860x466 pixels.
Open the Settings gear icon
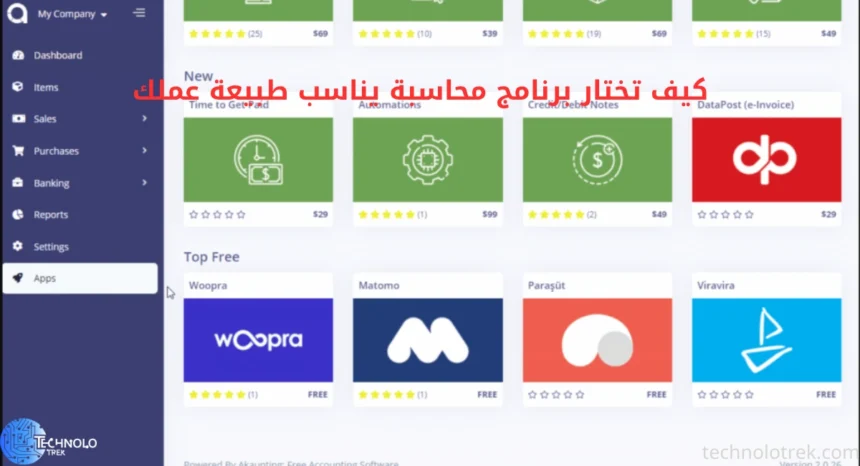[x=18, y=247]
